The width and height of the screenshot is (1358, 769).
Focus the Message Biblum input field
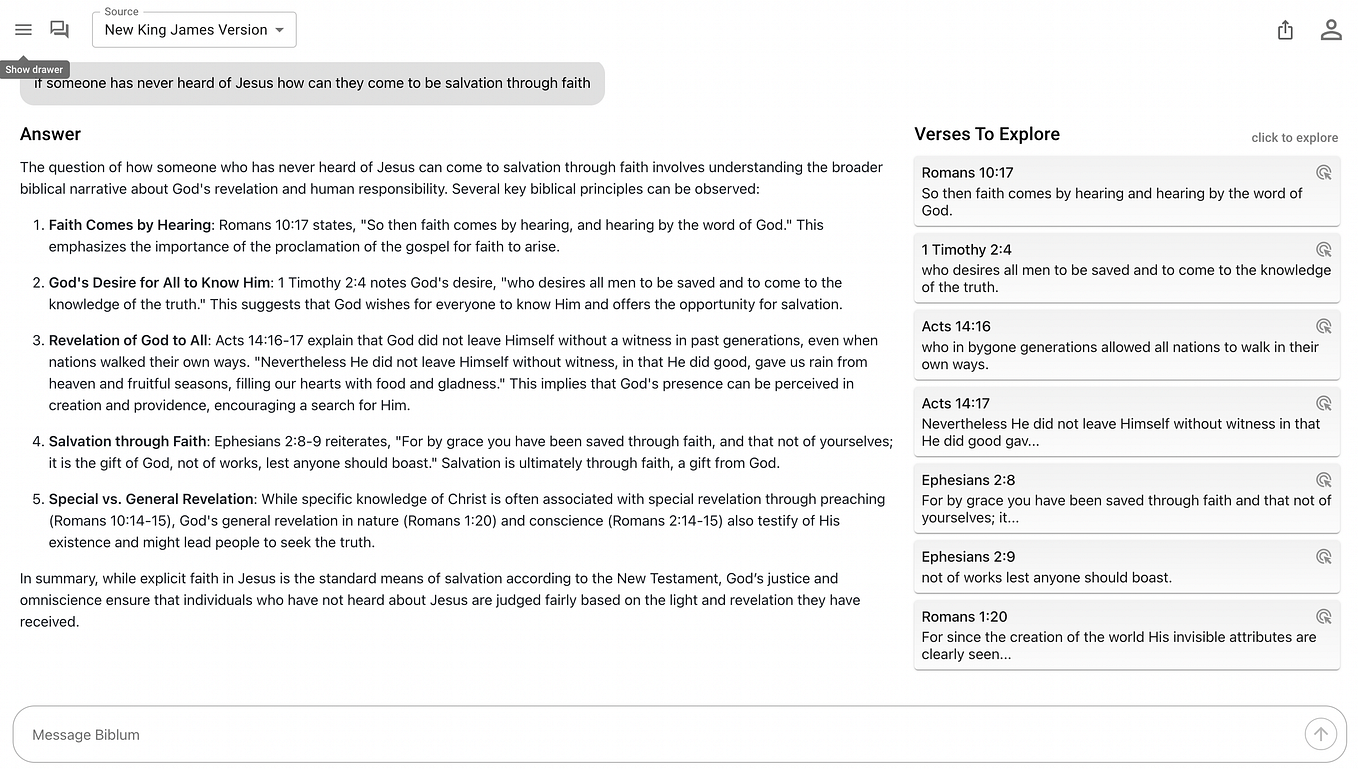click(660, 735)
